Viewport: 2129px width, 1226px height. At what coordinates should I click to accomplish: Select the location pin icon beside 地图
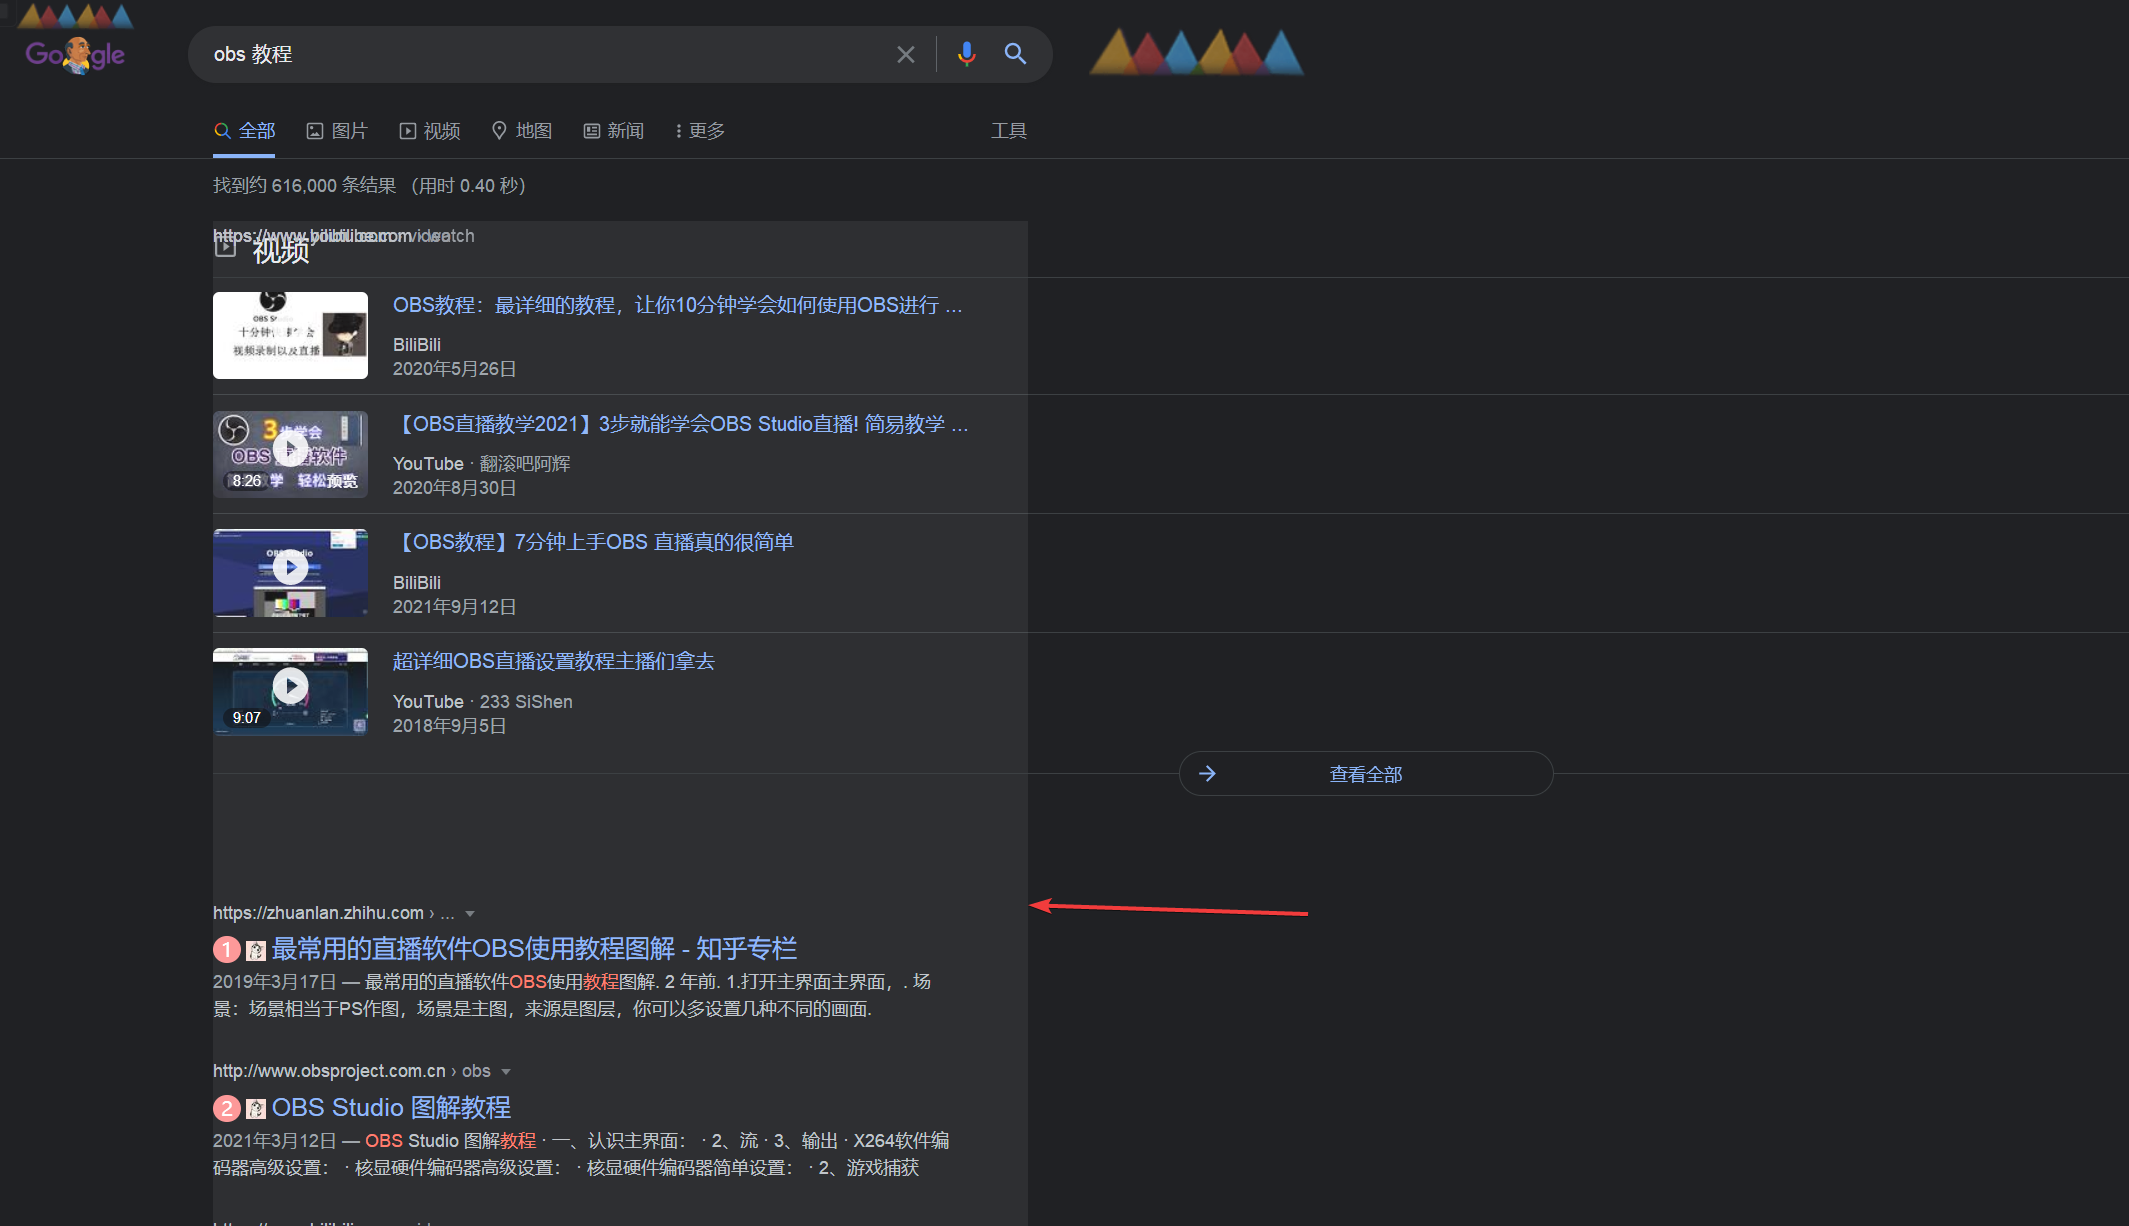coord(500,130)
